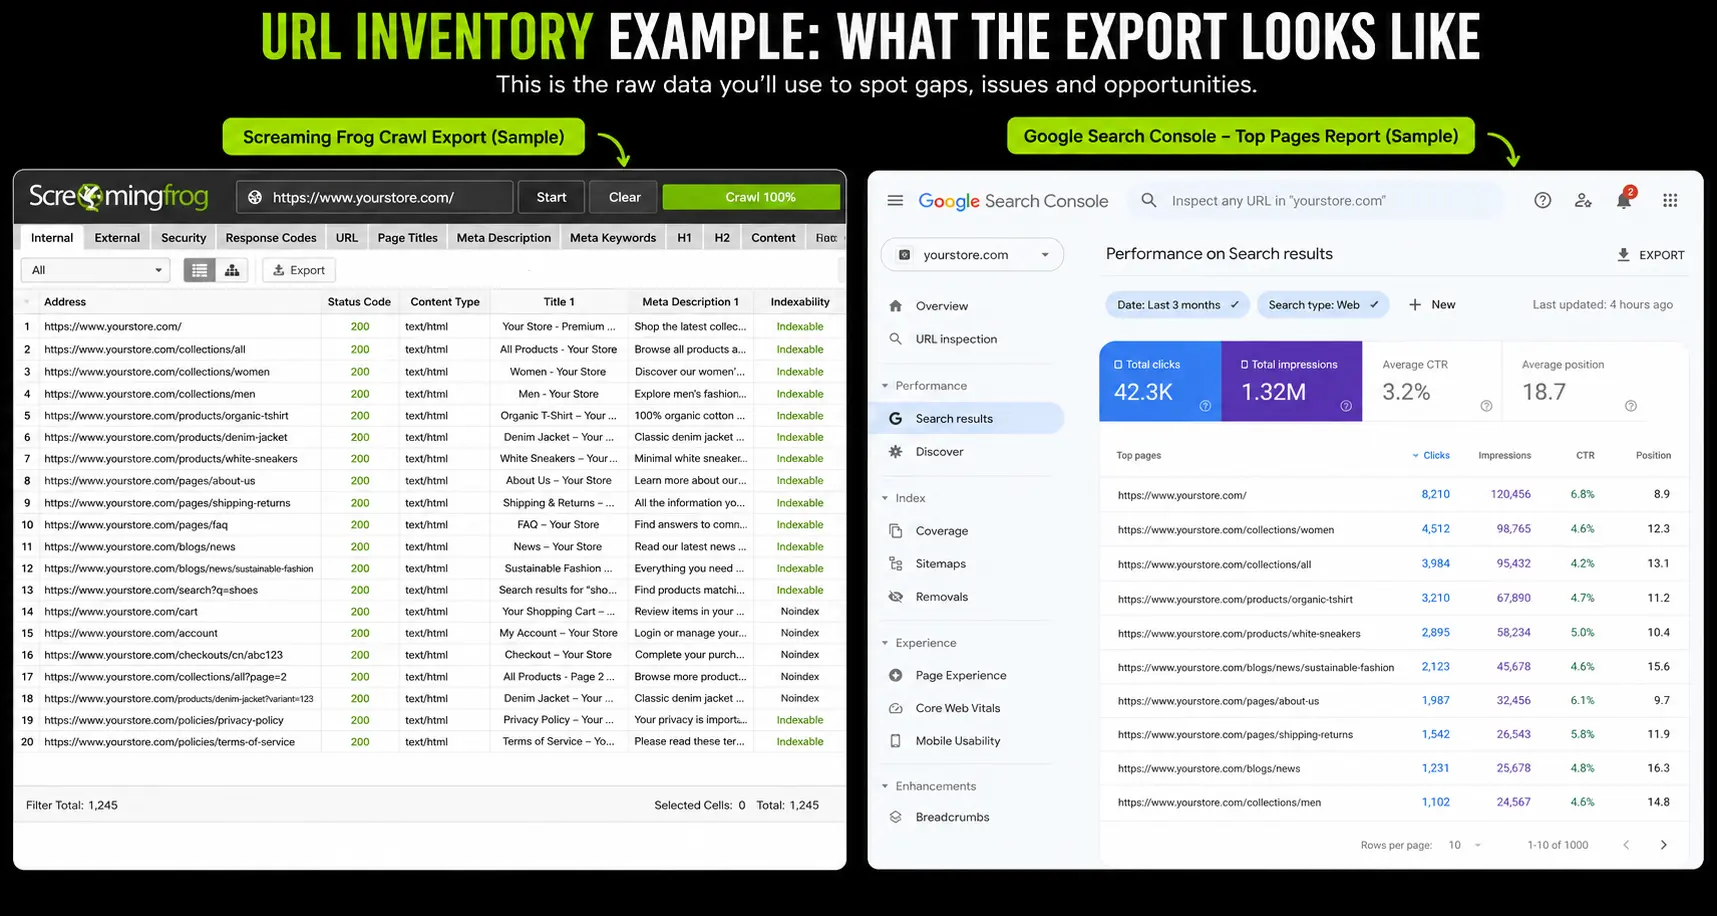Open the yourstore.com property dropdown
Viewport: 1717px width, 916px height.
(972, 255)
